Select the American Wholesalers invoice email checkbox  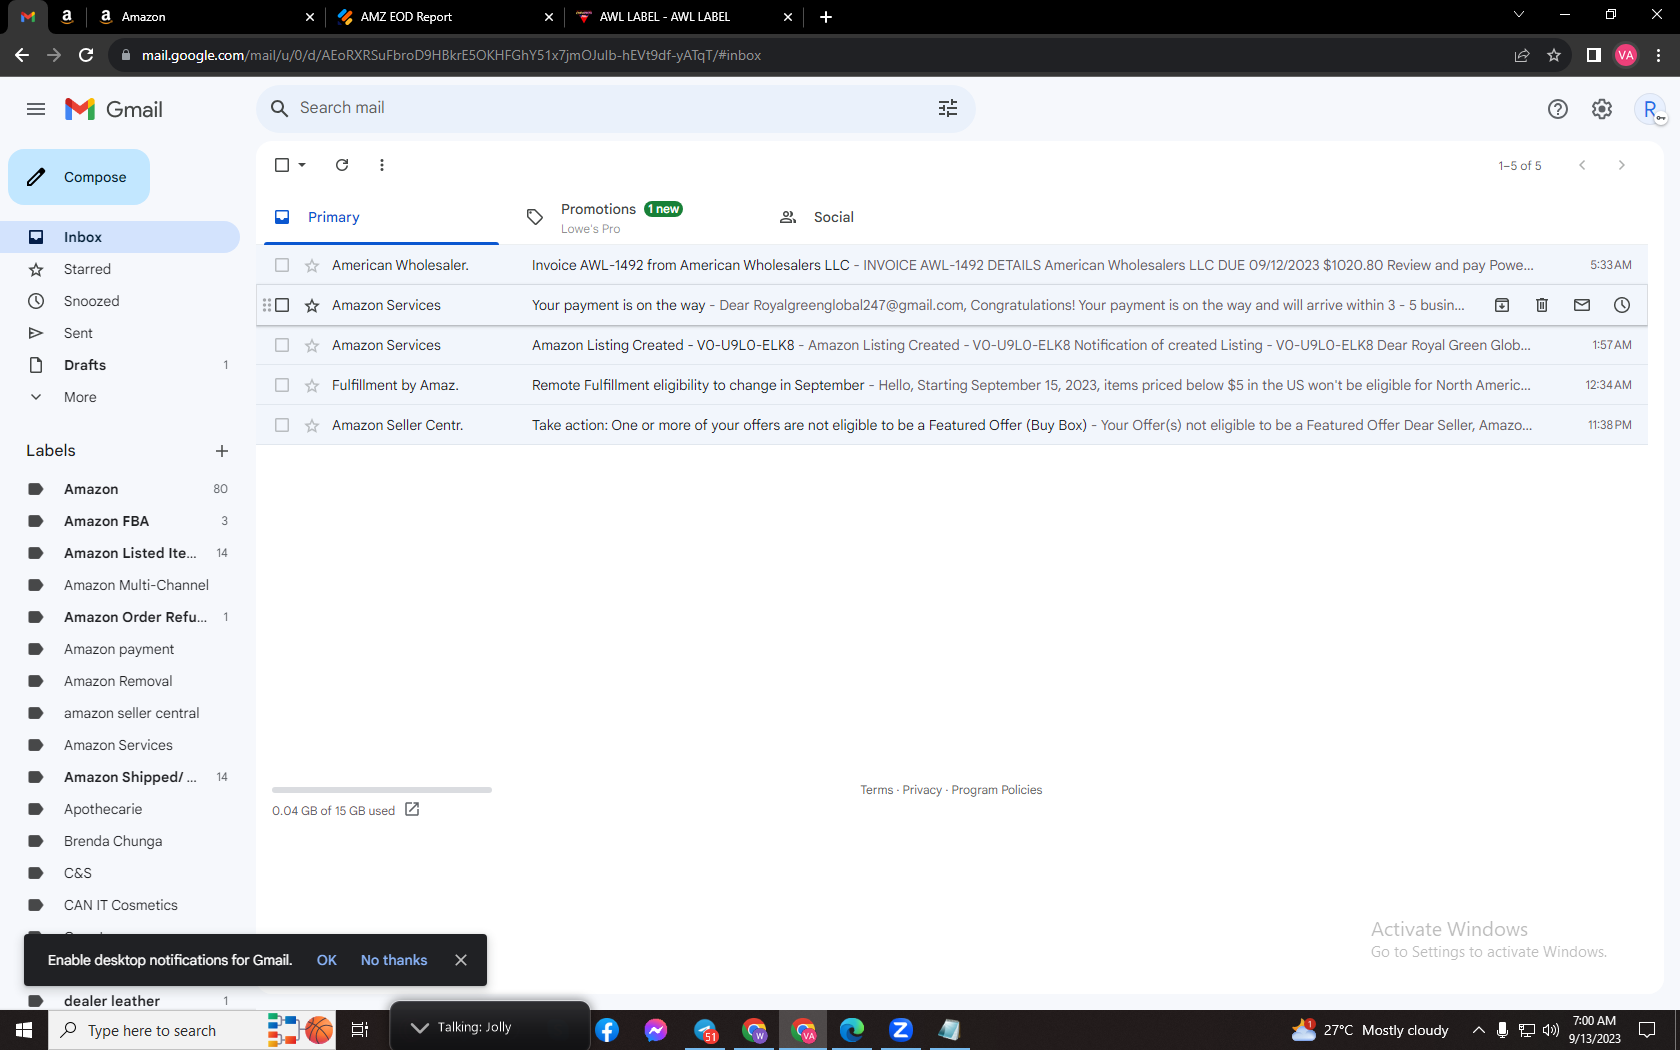coord(282,265)
